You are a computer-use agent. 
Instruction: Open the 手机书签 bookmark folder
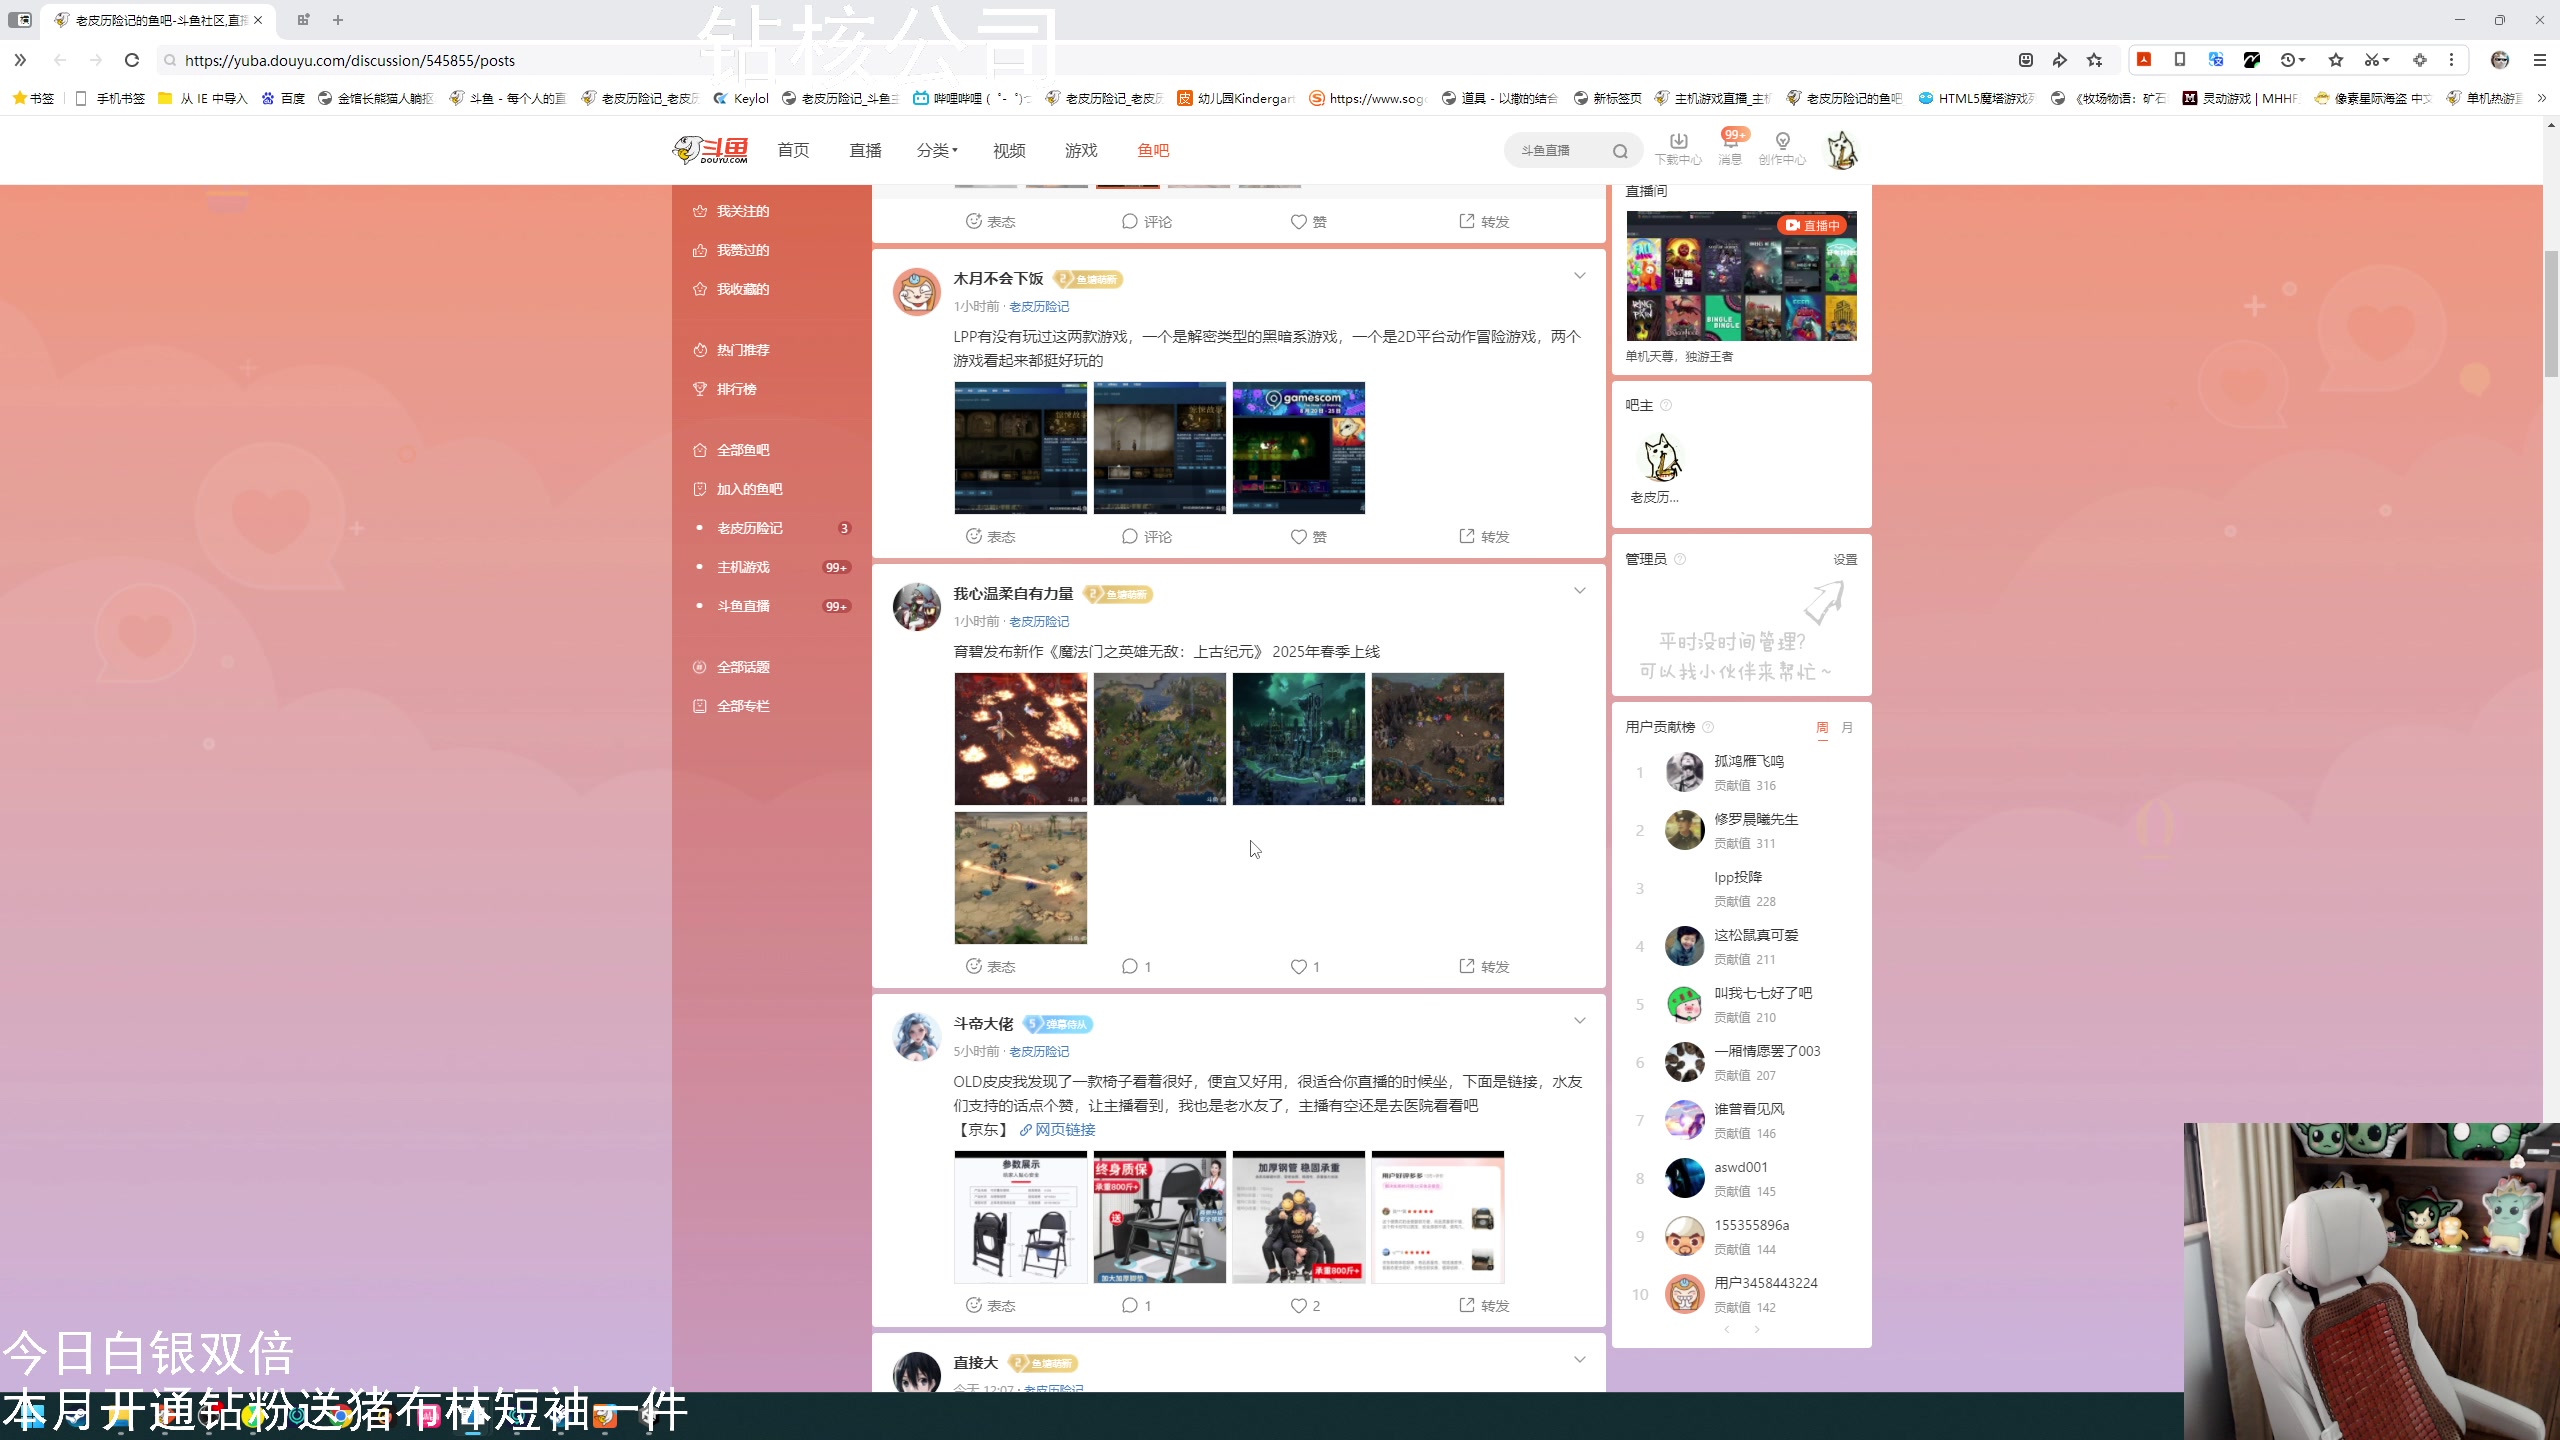tap(110, 98)
